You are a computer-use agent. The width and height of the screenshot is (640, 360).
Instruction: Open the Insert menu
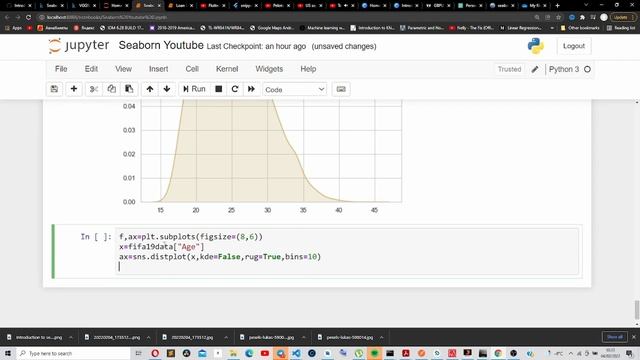tap(158, 69)
